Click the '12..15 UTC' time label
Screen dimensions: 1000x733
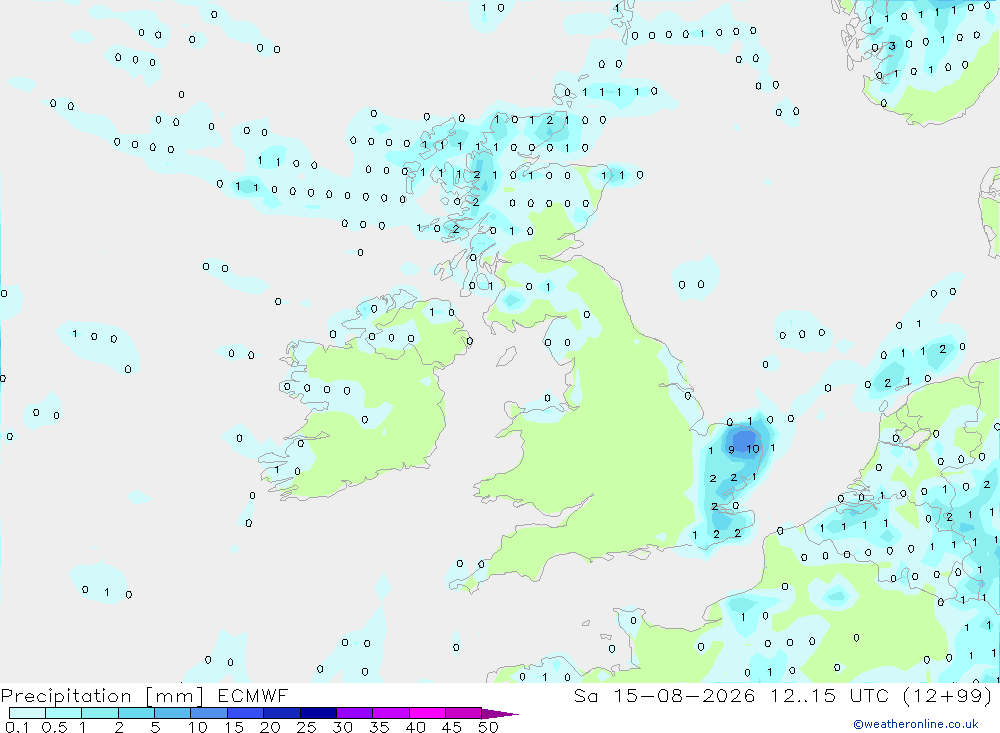[x=830, y=695]
